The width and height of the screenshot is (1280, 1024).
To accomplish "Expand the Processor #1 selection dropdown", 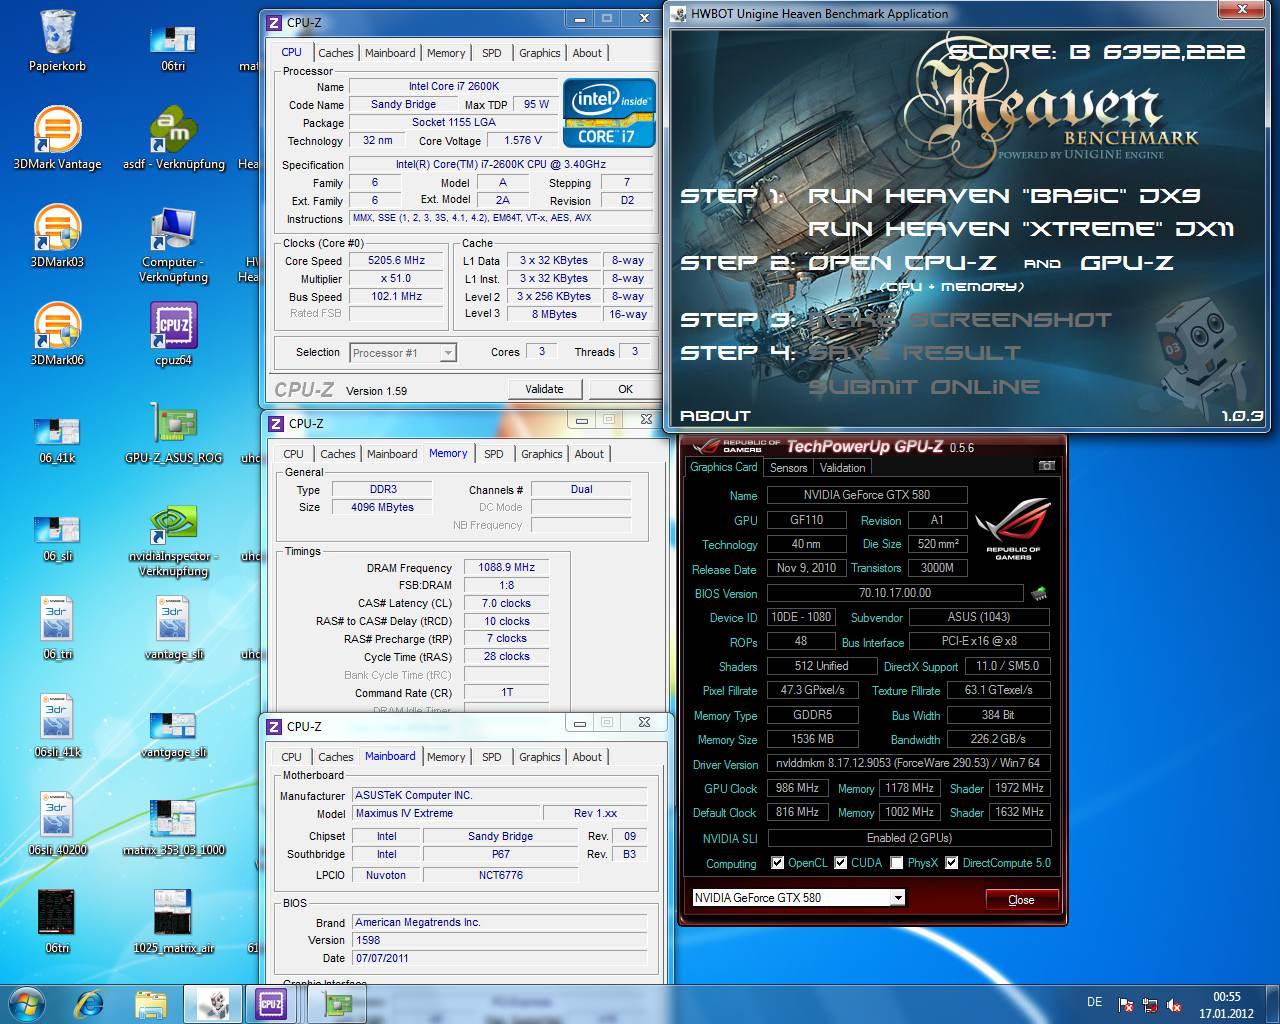I will click(448, 353).
